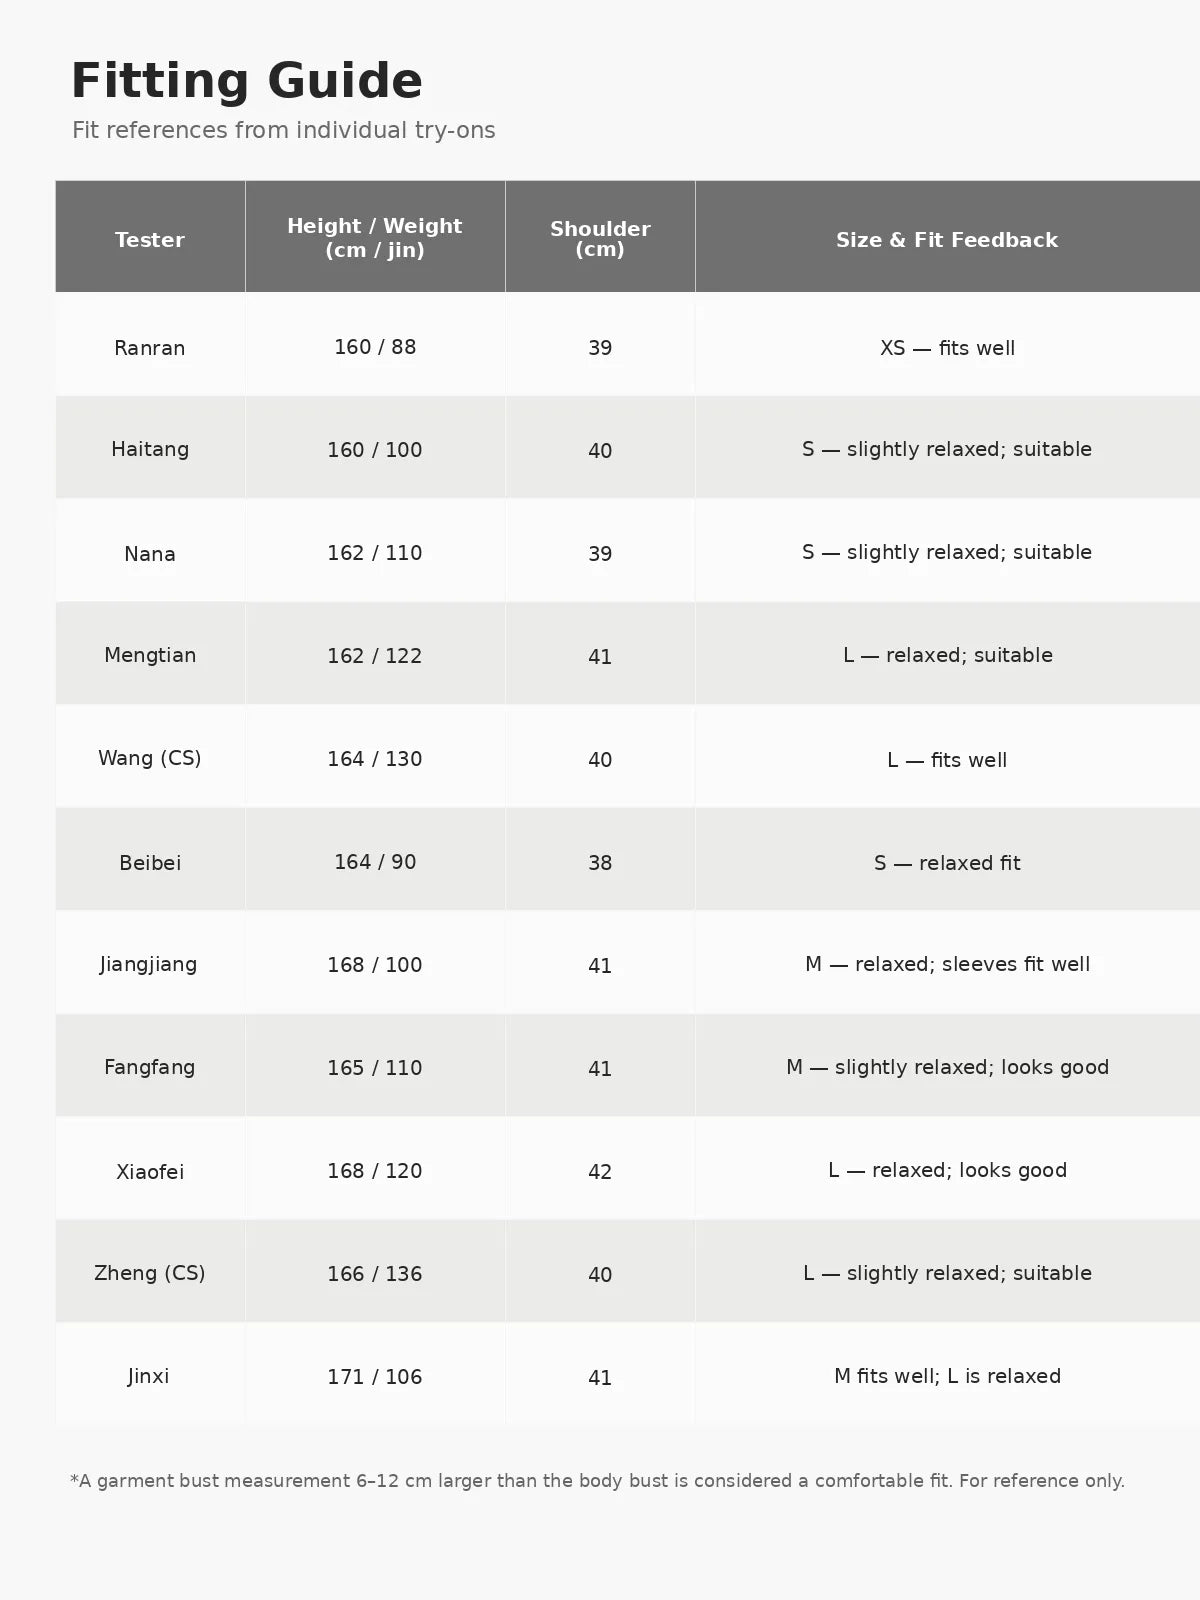Click Jinxi's M fits well; L is relaxed
1200x1600 pixels.
(948, 1376)
